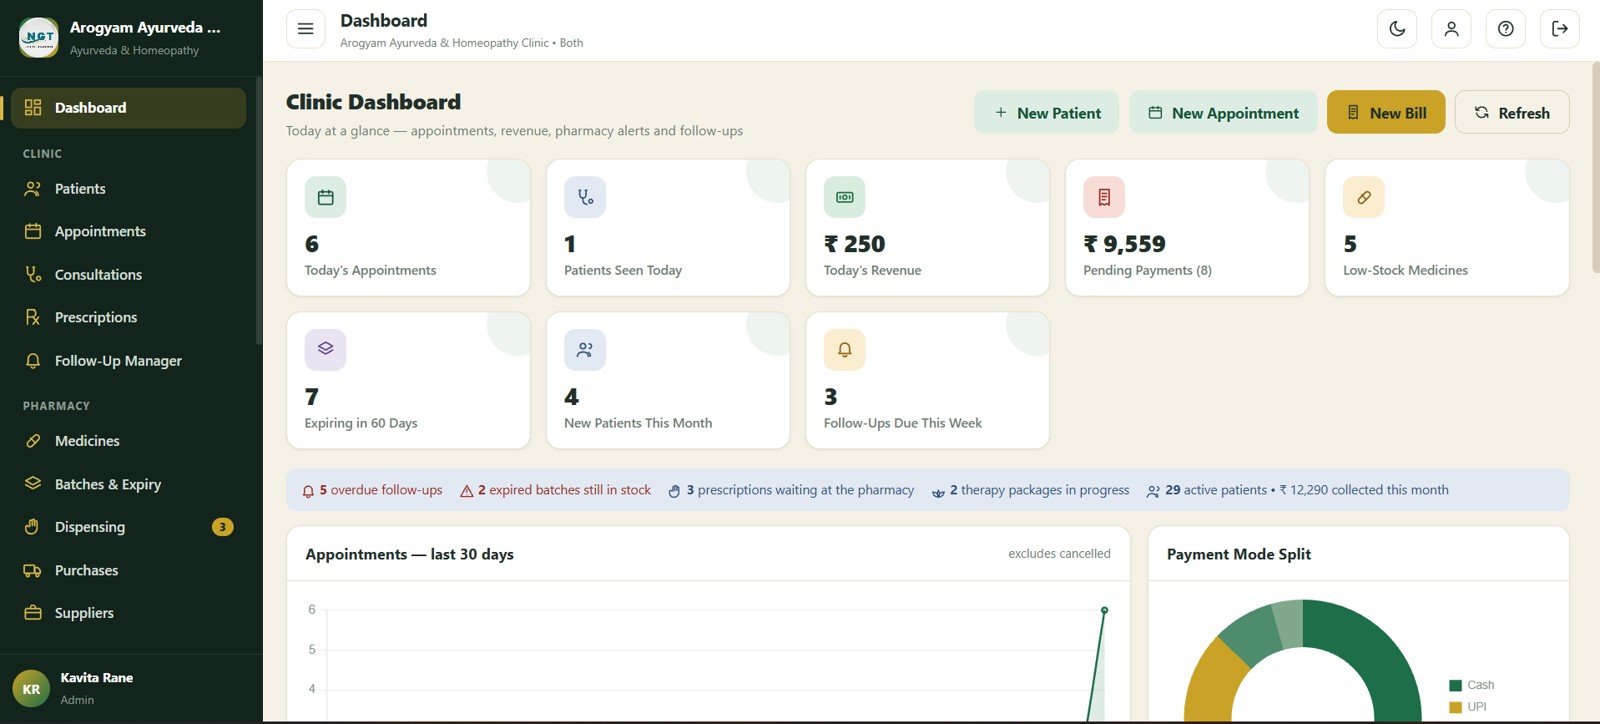Click the receipt icon on Pending Payments card

point(1104,197)
